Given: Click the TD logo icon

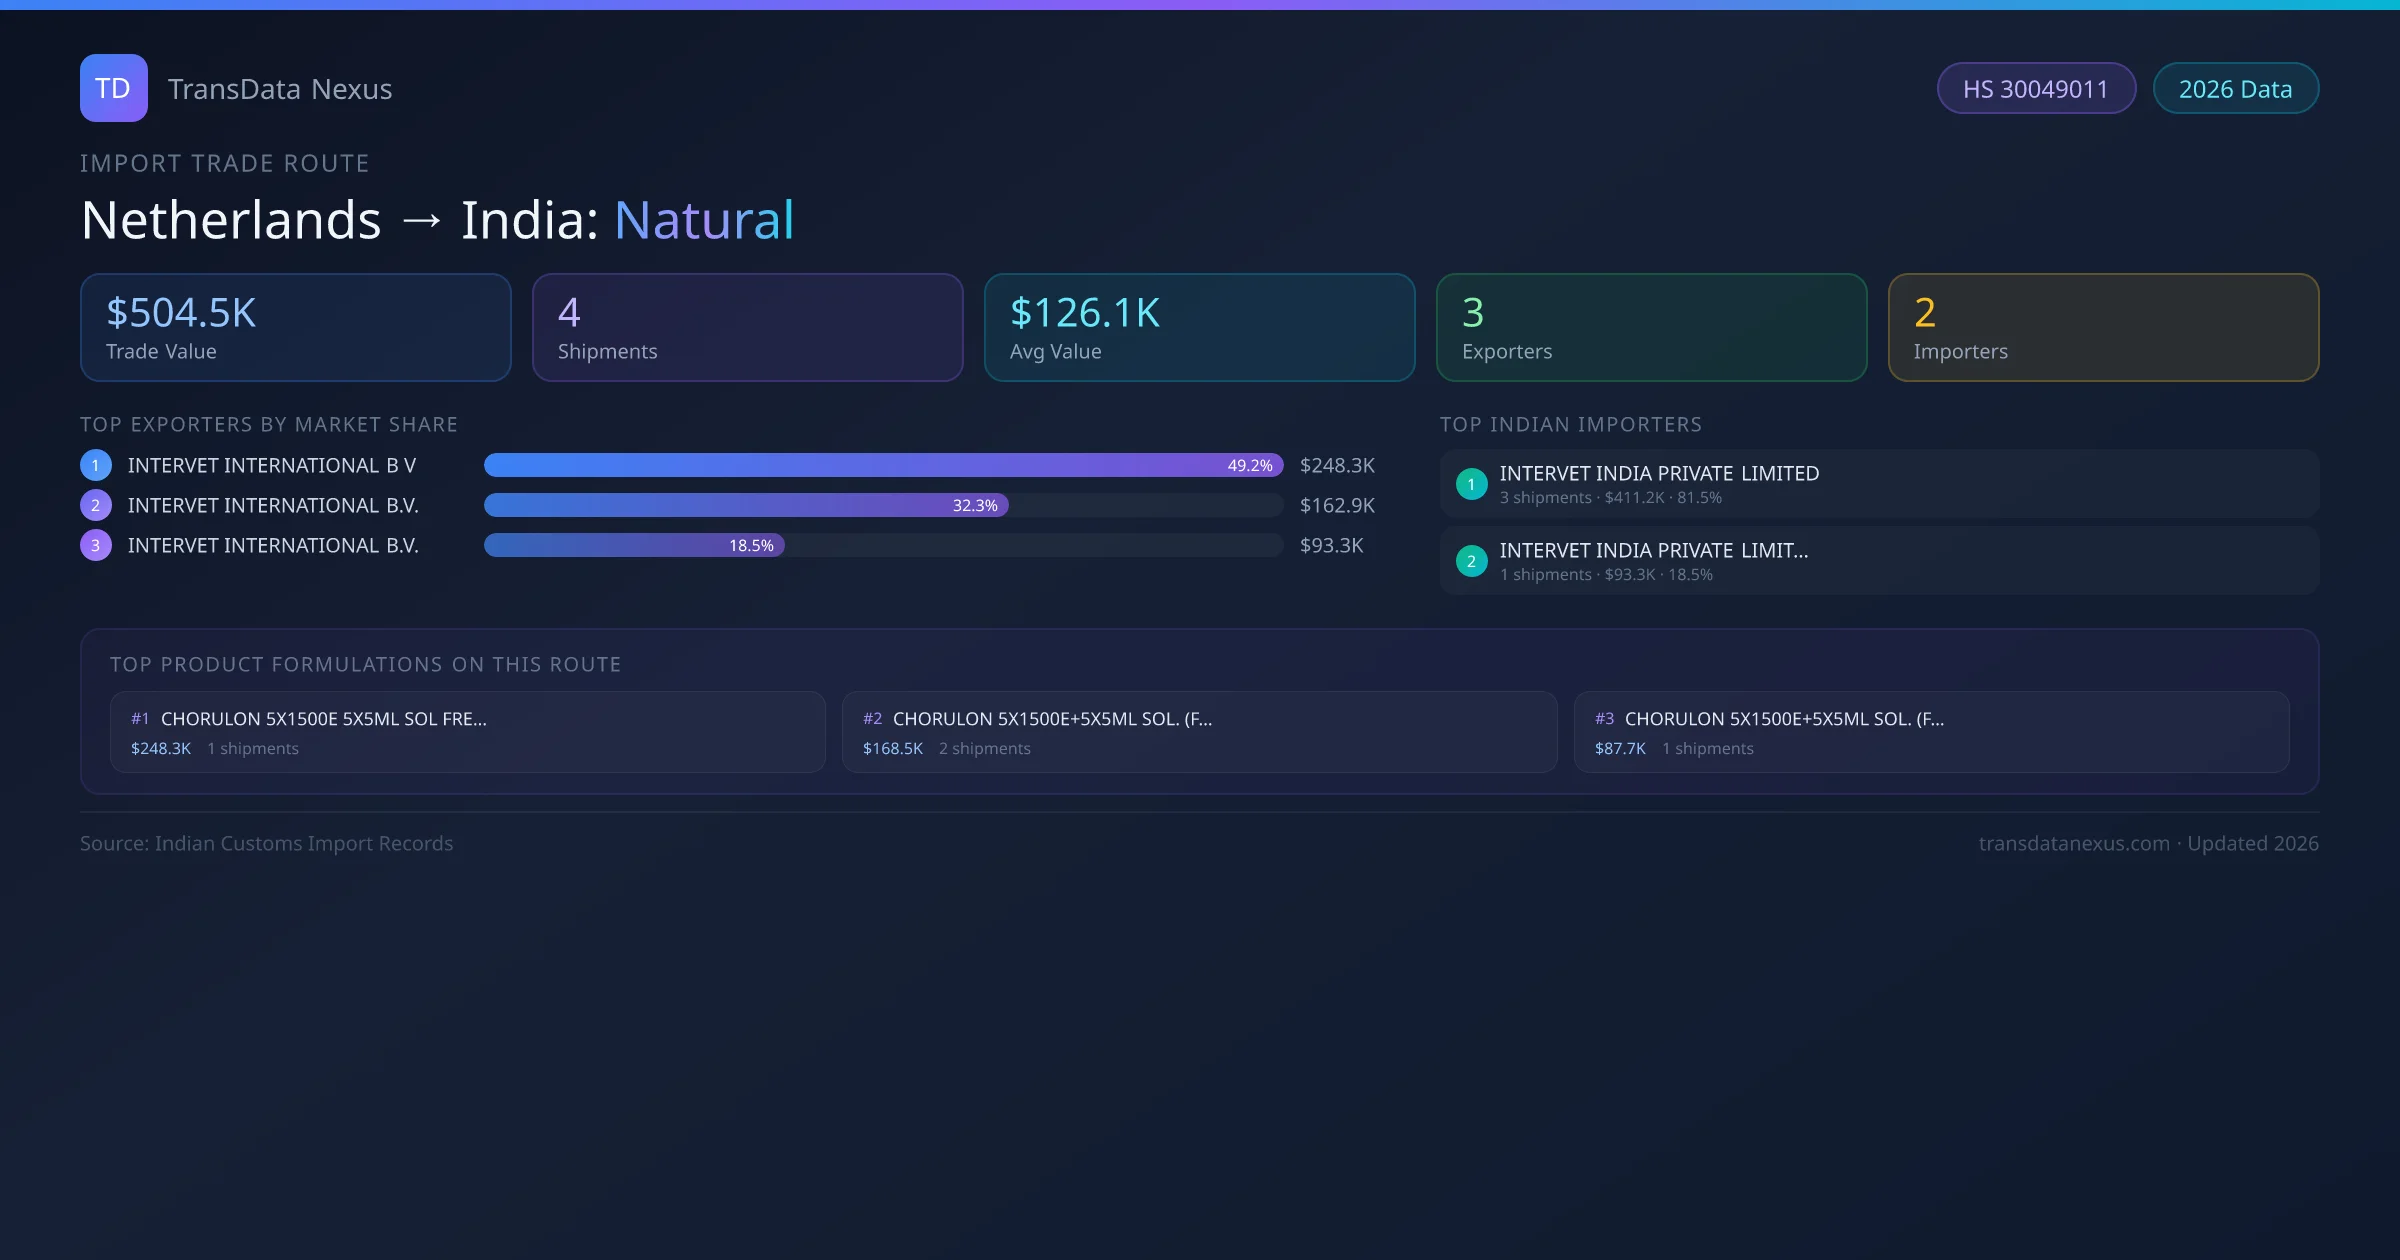Looking at the screenshot, I should [x=113, y=88].
